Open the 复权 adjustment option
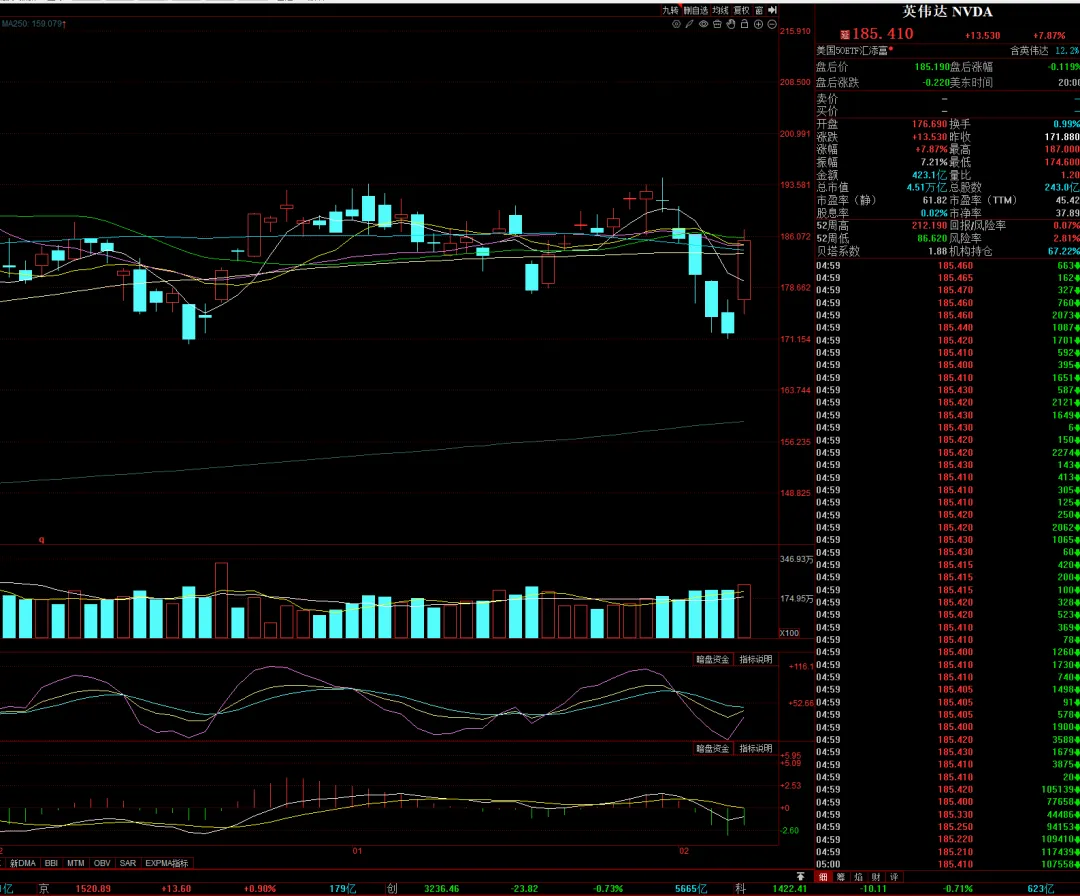This screenshot has height=896, width=1080. [741, 10]
